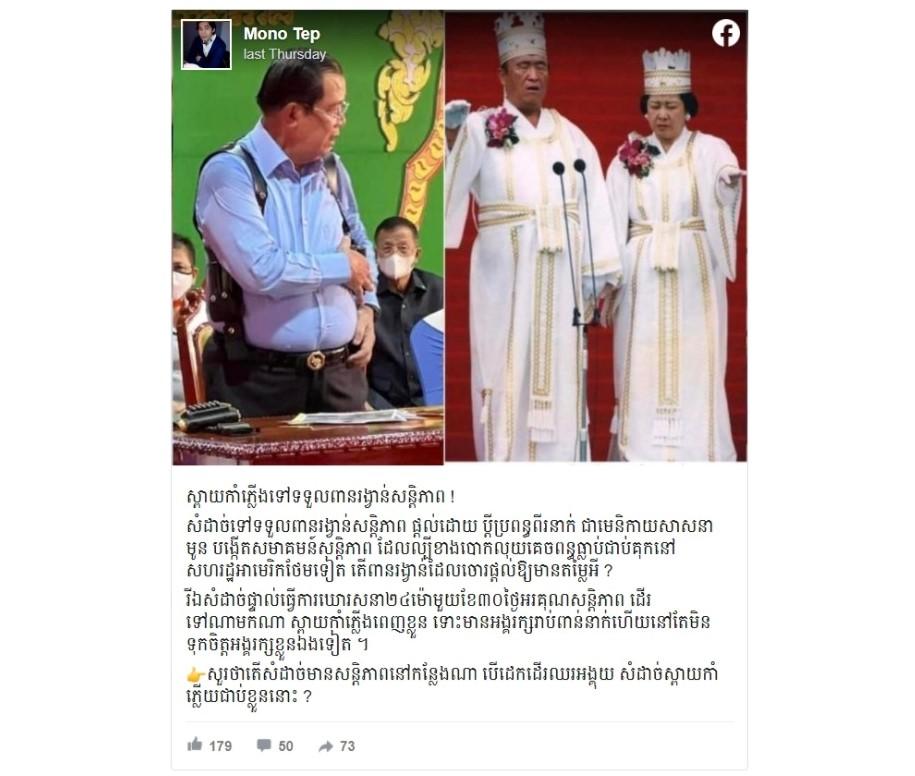Click the 73 shares count
The image size is (915, 776).
coord(347,746)
